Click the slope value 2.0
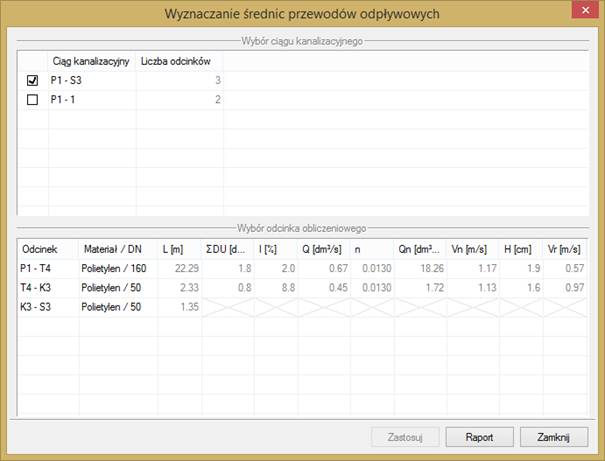 [x=276, y=268]
